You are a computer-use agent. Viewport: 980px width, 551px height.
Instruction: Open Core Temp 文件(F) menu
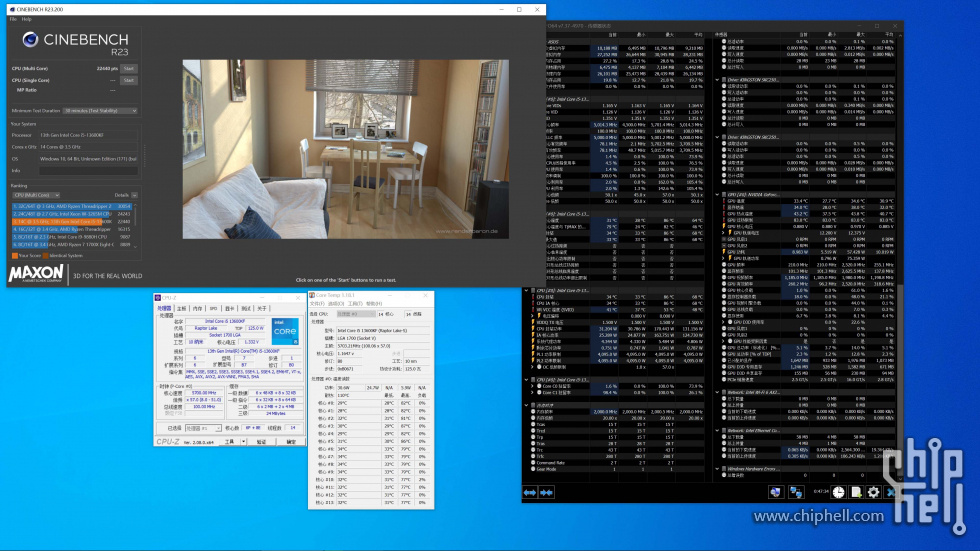[317, 304]
